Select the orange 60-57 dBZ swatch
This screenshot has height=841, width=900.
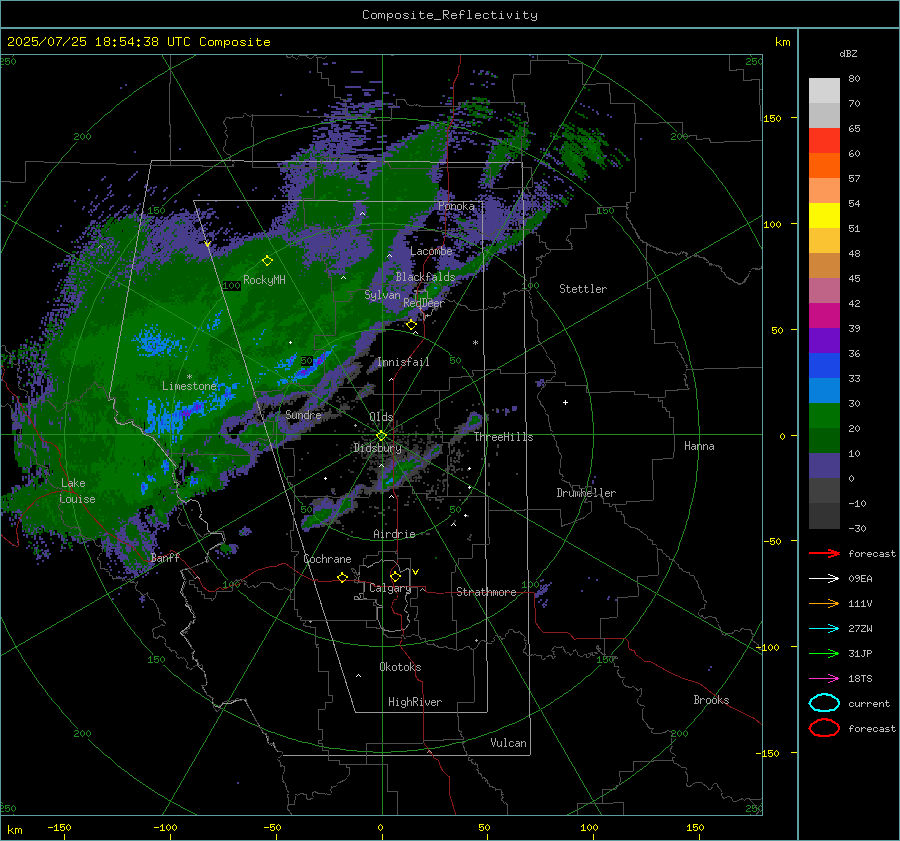coord(824,166)
